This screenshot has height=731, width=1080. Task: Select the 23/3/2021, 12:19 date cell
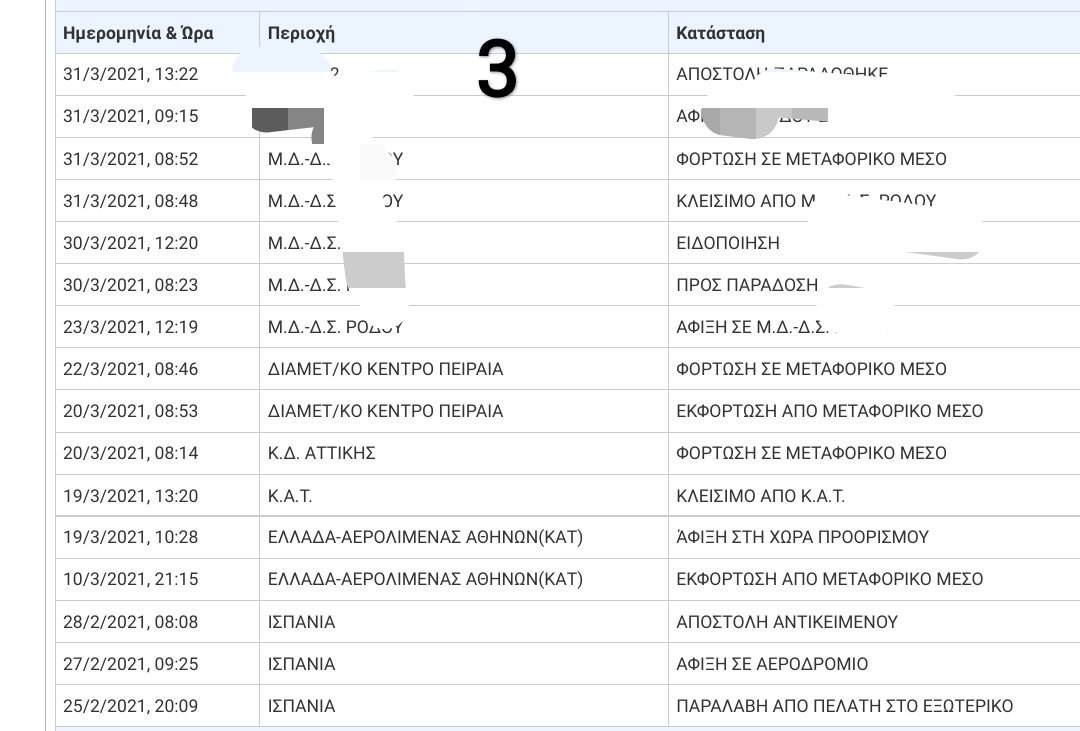click(x=130, y=327)
